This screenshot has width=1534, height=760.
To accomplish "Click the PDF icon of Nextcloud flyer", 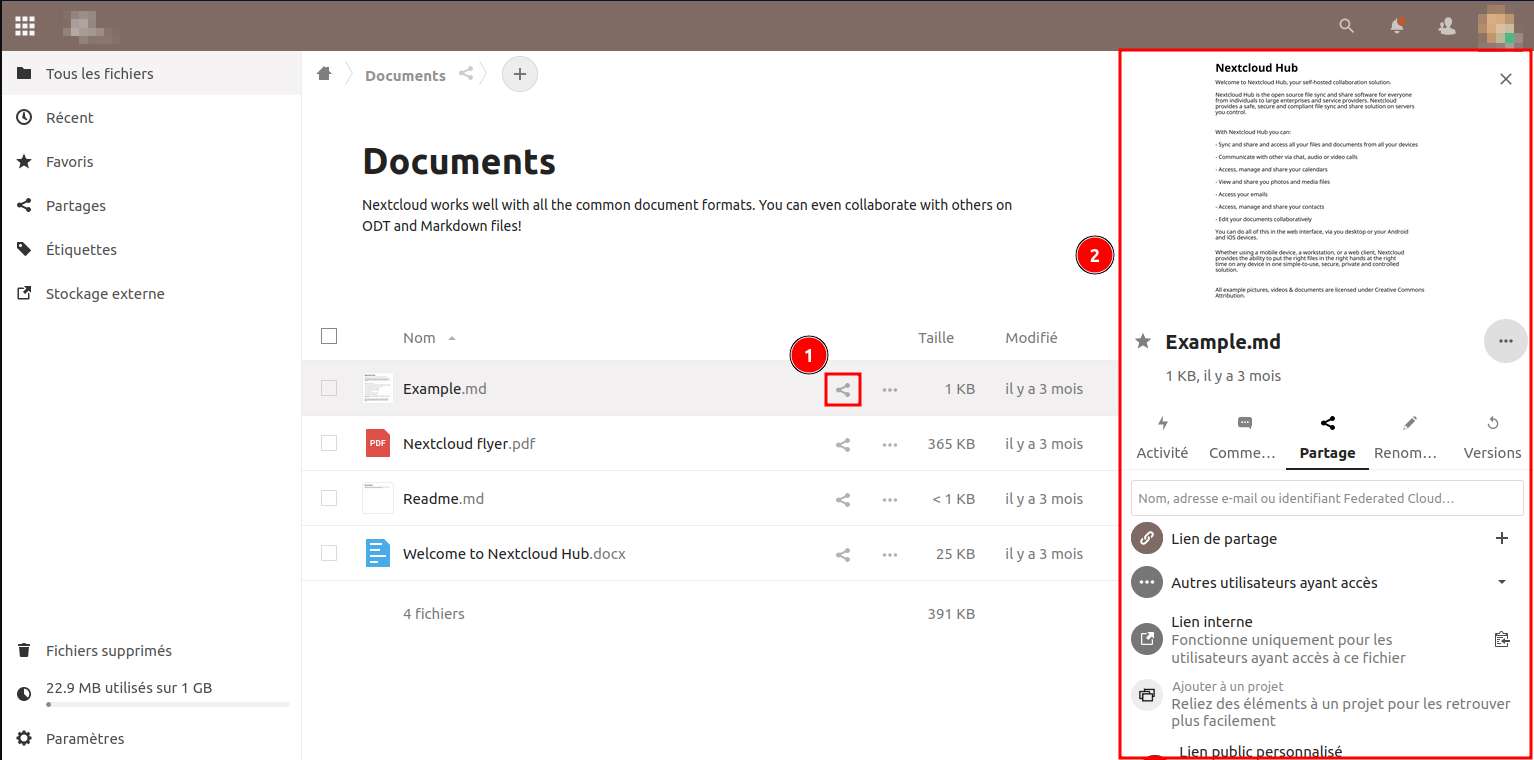I will [x=378, y=443].
